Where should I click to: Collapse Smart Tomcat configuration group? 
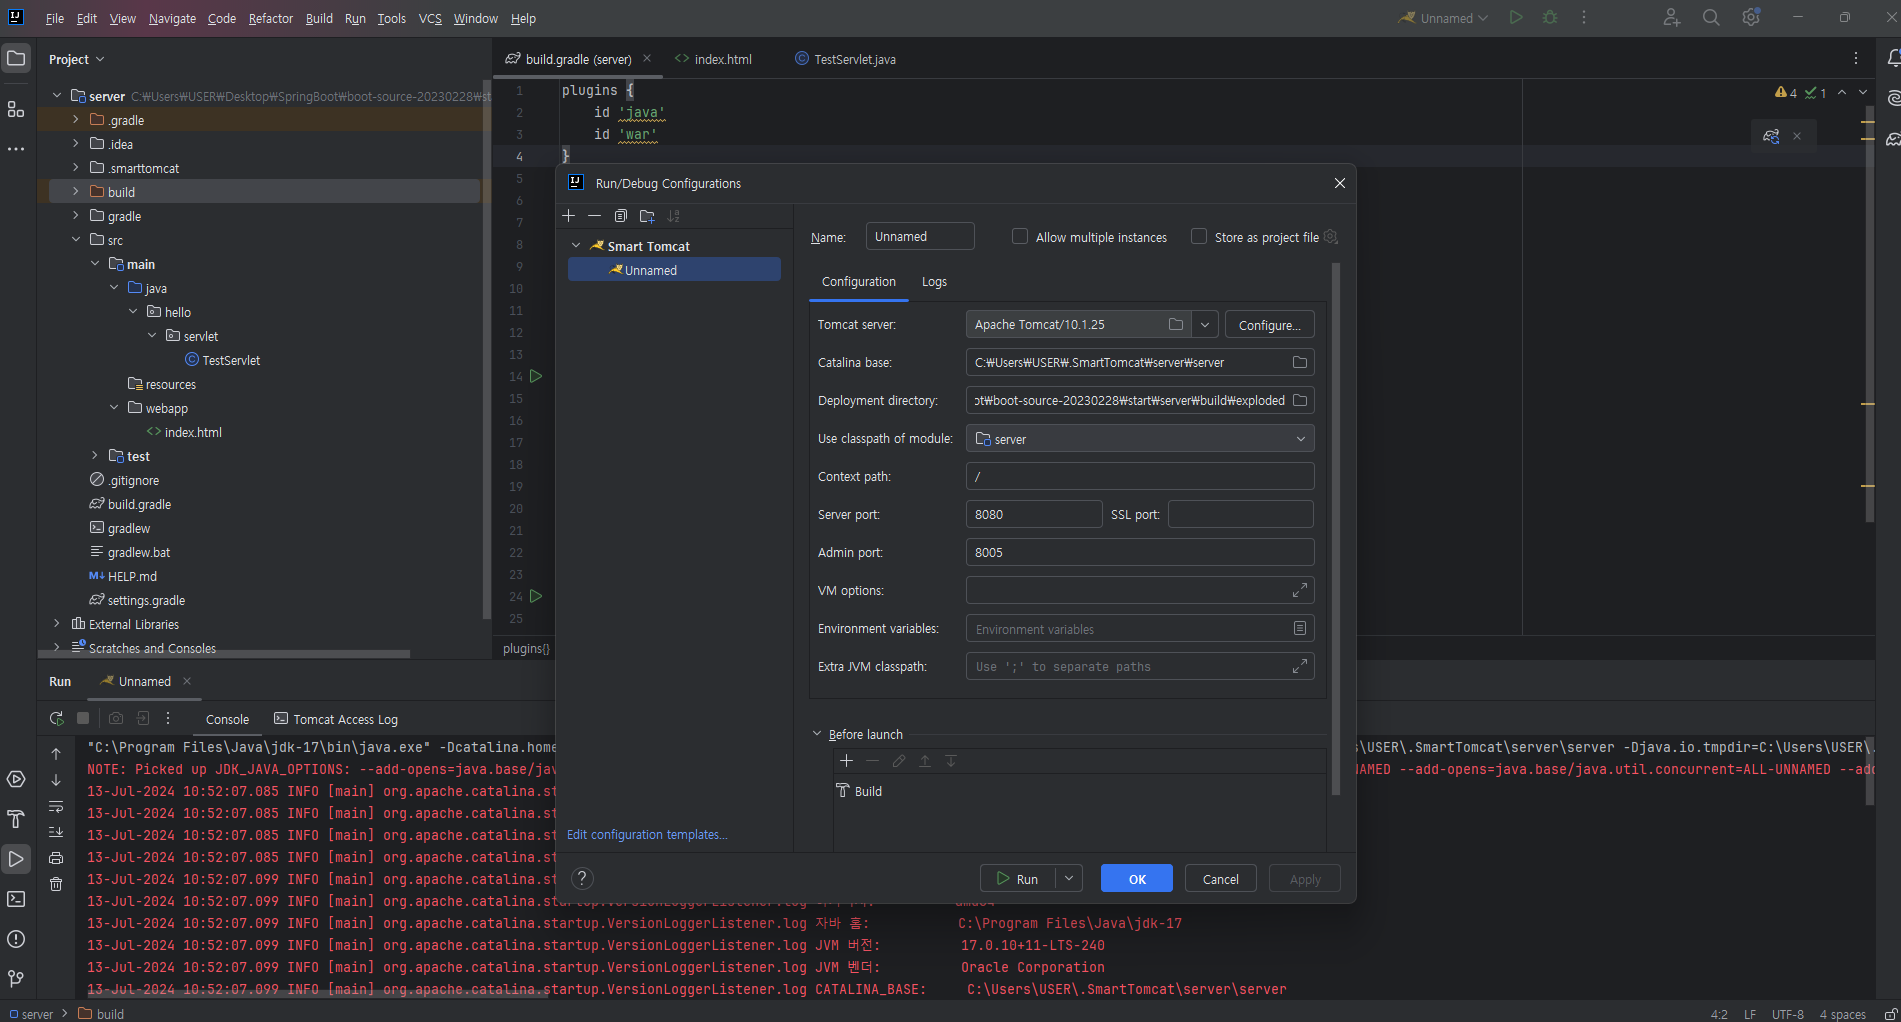pos(576,246)
